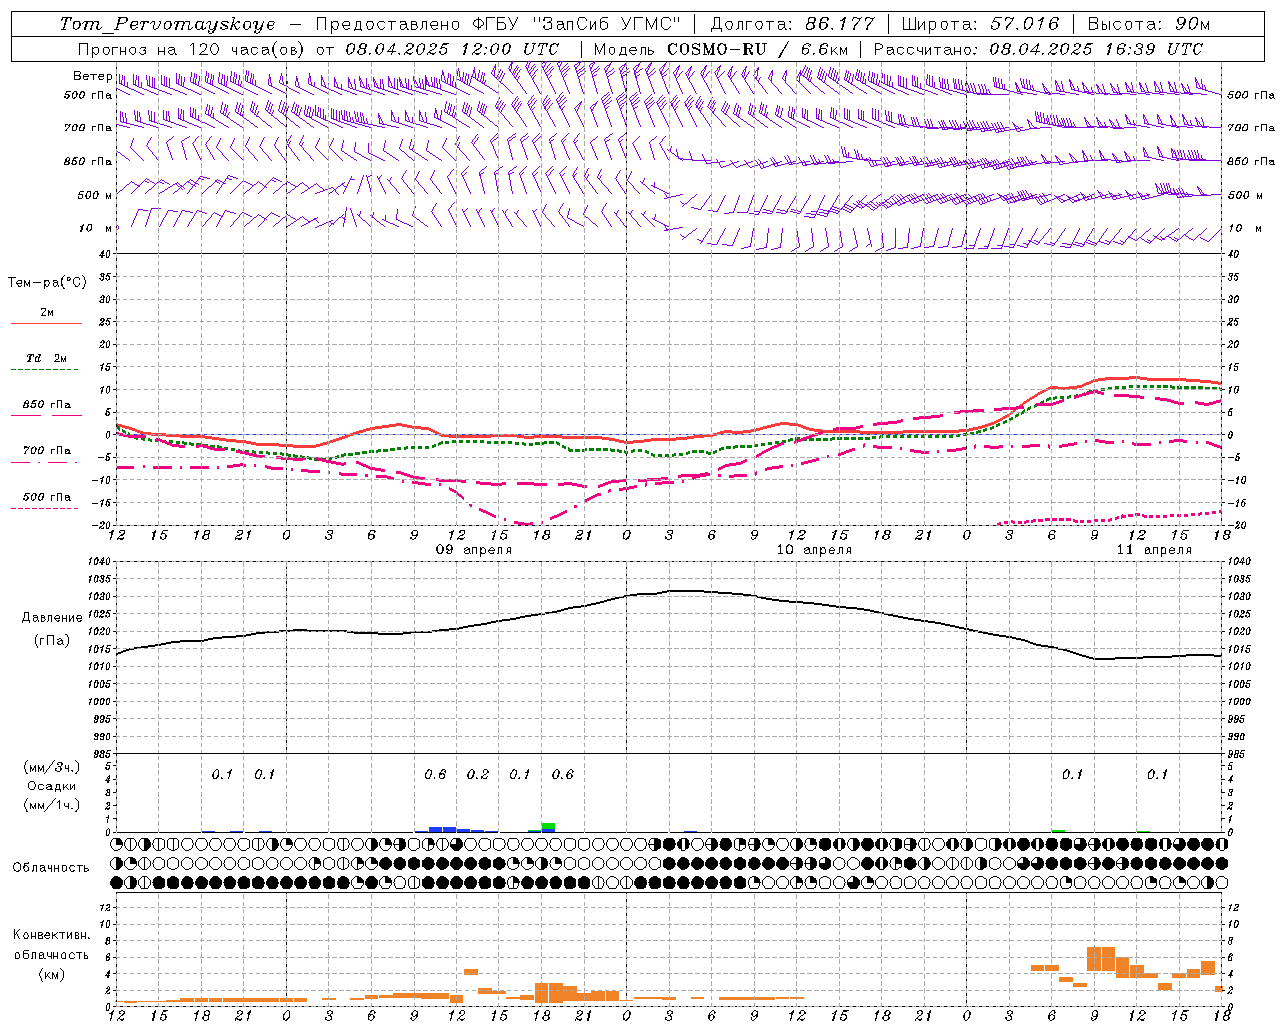1280x1024 pixels.
Task: Click the Рассчитано: 08.04.2025 16:39 UTC timestamp
Action: 1038,49
